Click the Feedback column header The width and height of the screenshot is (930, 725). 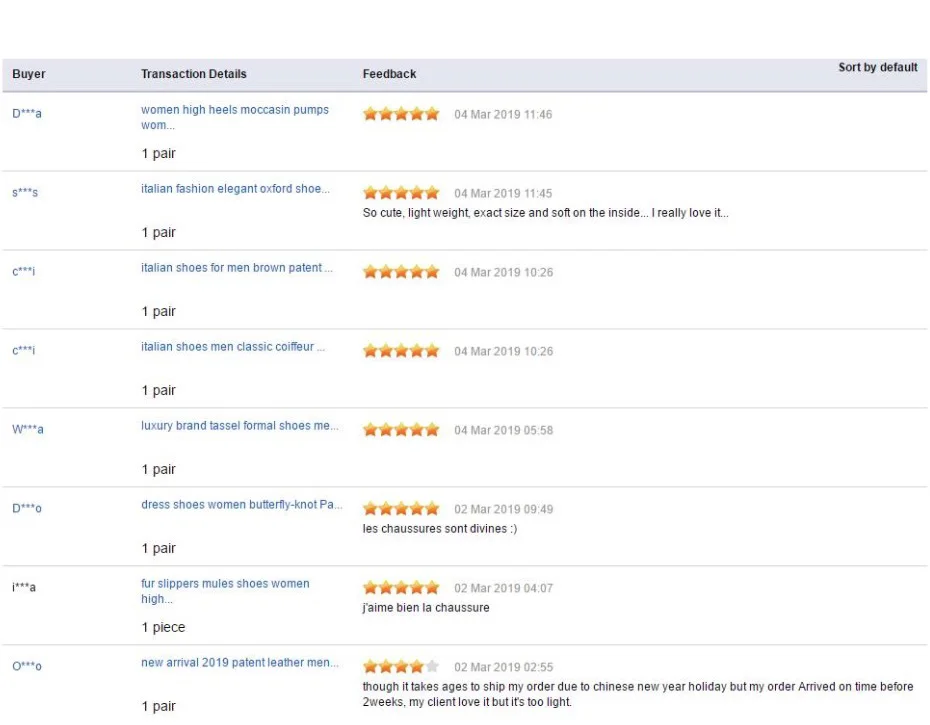click(389, 74)
